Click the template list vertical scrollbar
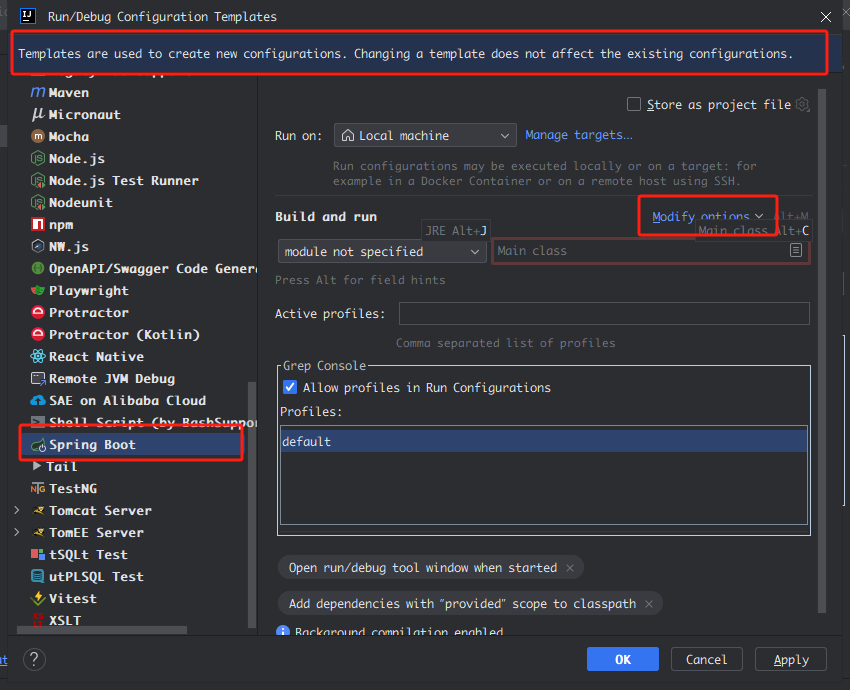Image resolution: width=850 pixels, height=690 pixels. pos(252,505)
